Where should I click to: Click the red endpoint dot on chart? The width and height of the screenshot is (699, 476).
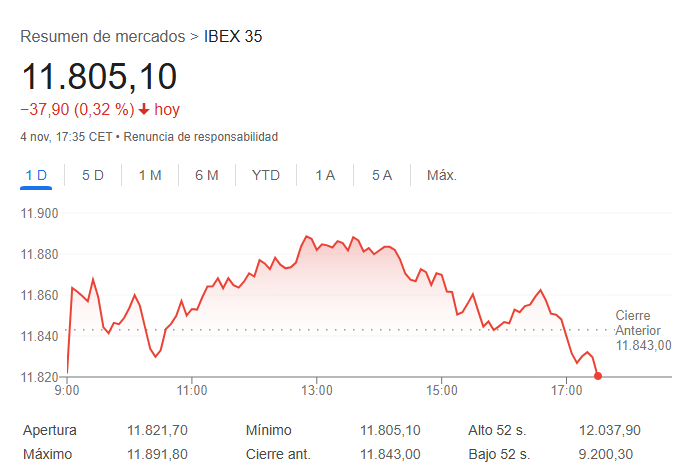(x=598, y=376)
